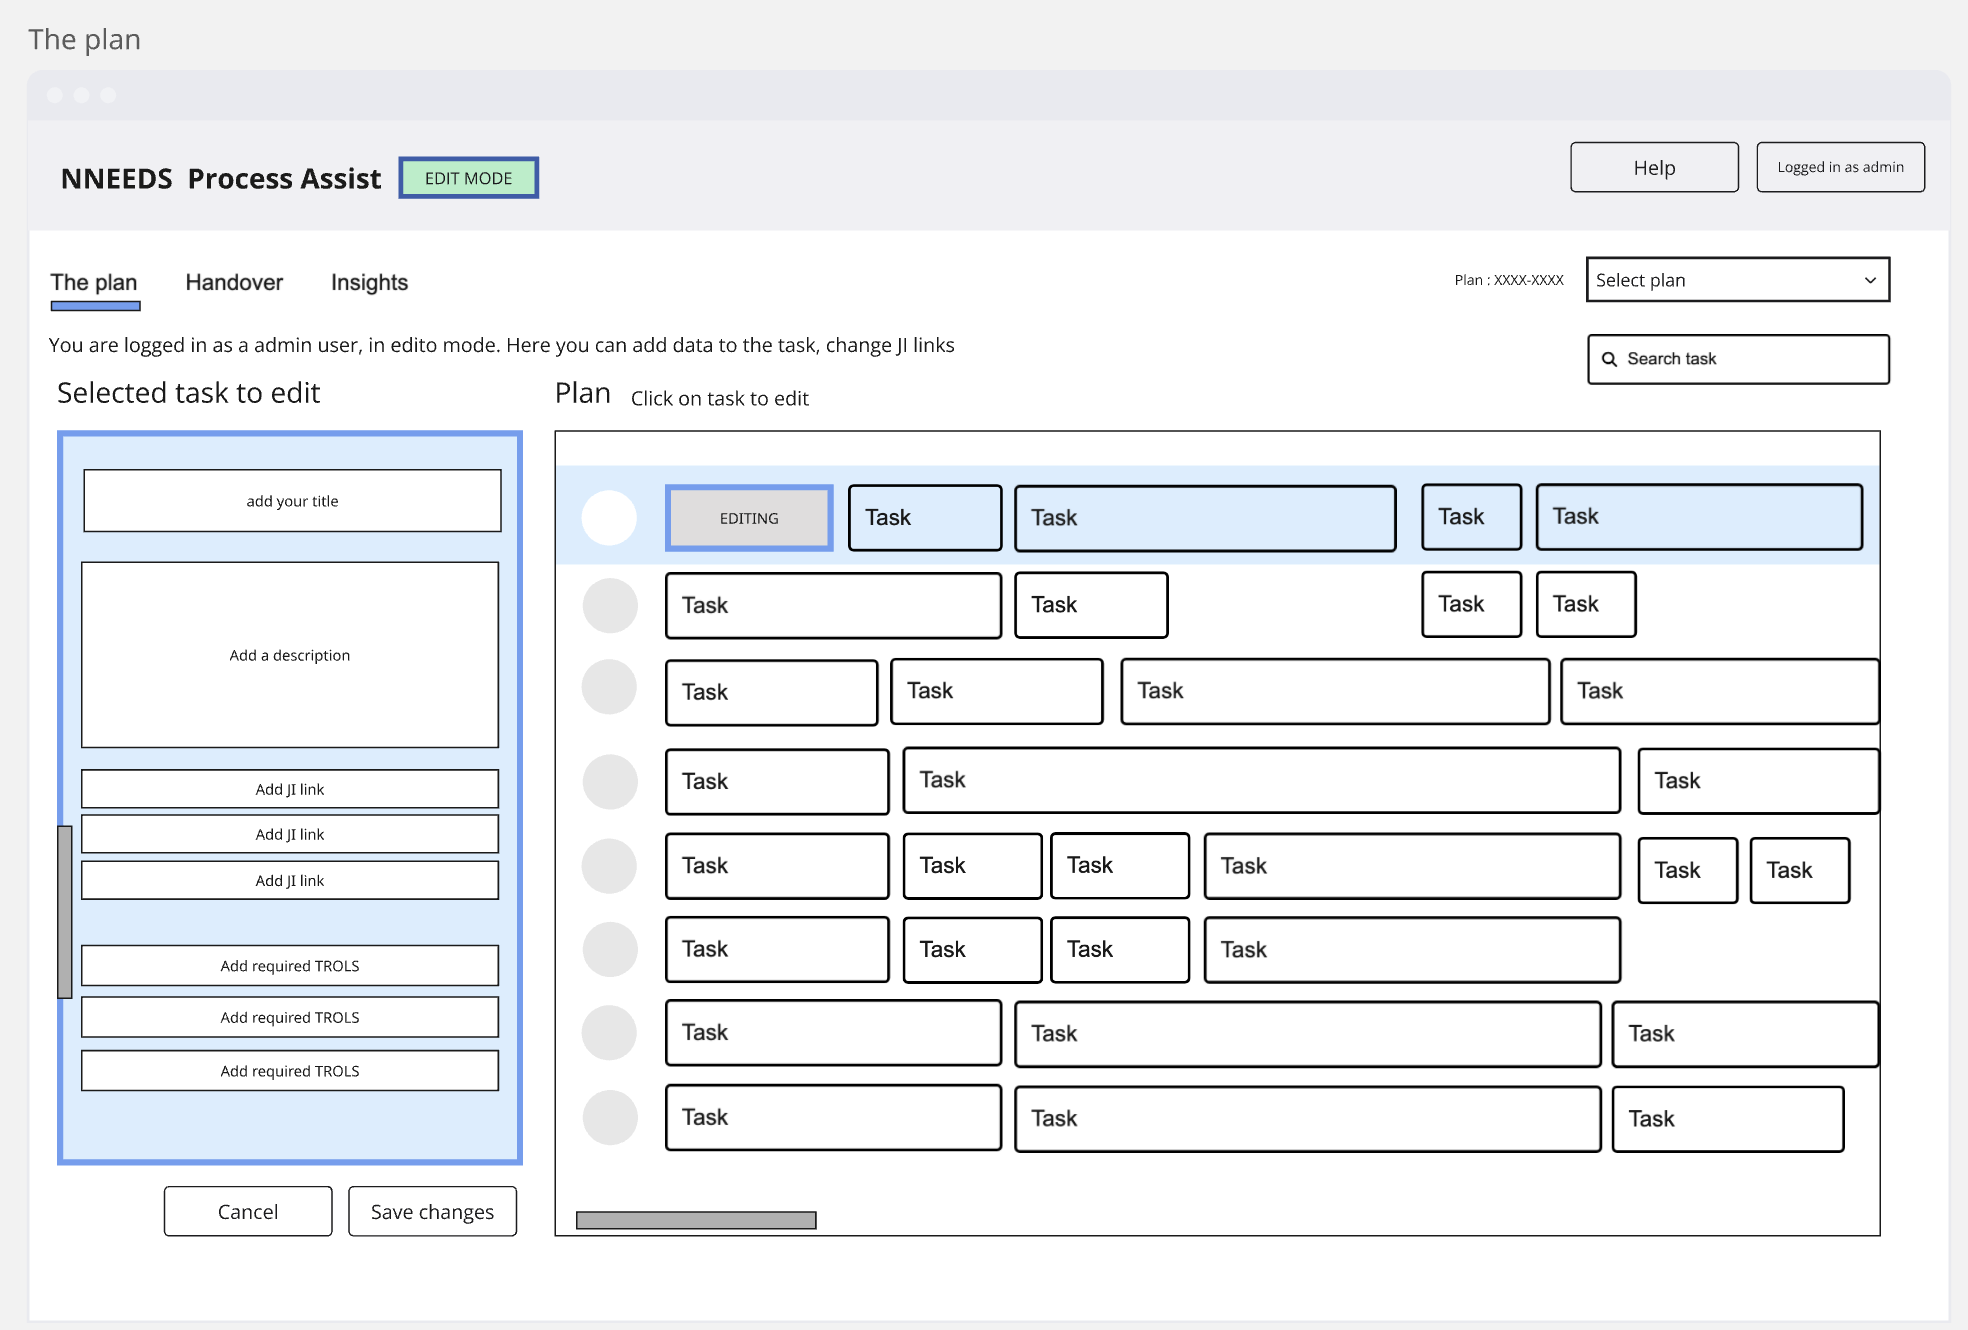
Task: Click the last Task card in fifth row
Action: [x=1799, y=870]
